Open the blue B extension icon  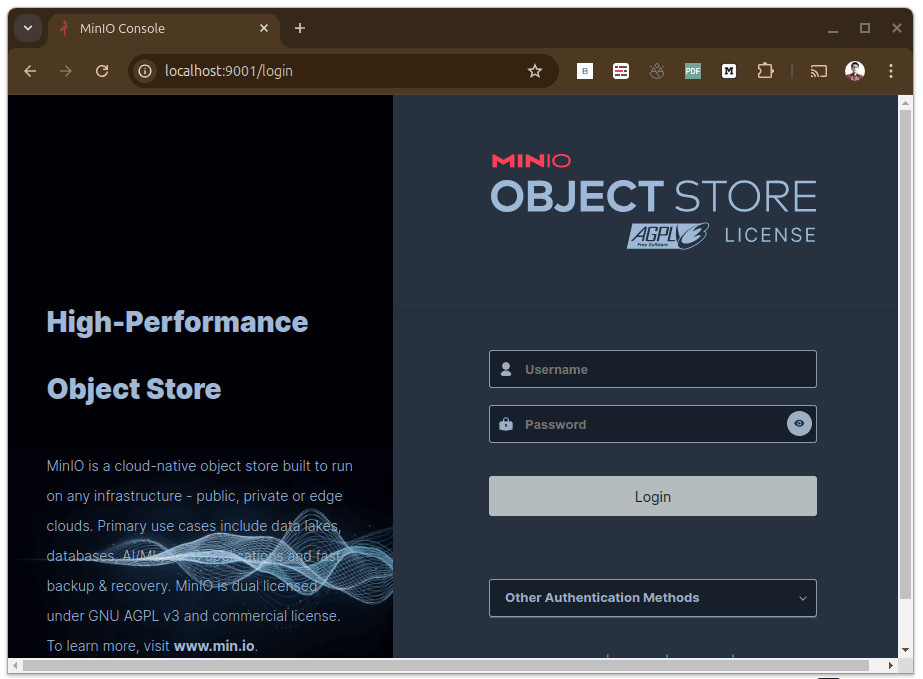coord(585,71)
